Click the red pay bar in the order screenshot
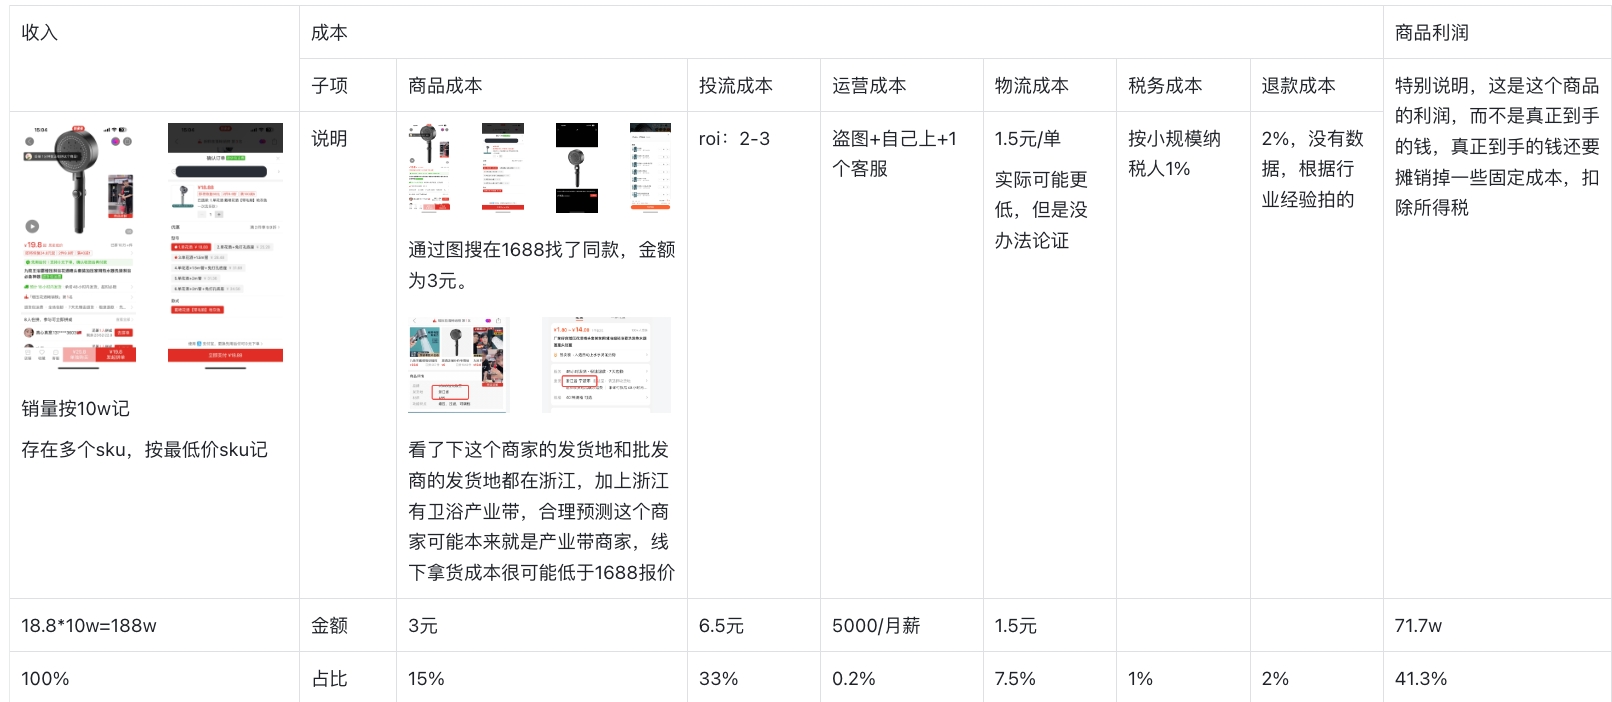Image resolution: width=1612 pixels, height=702 pixels. [225, 355]
